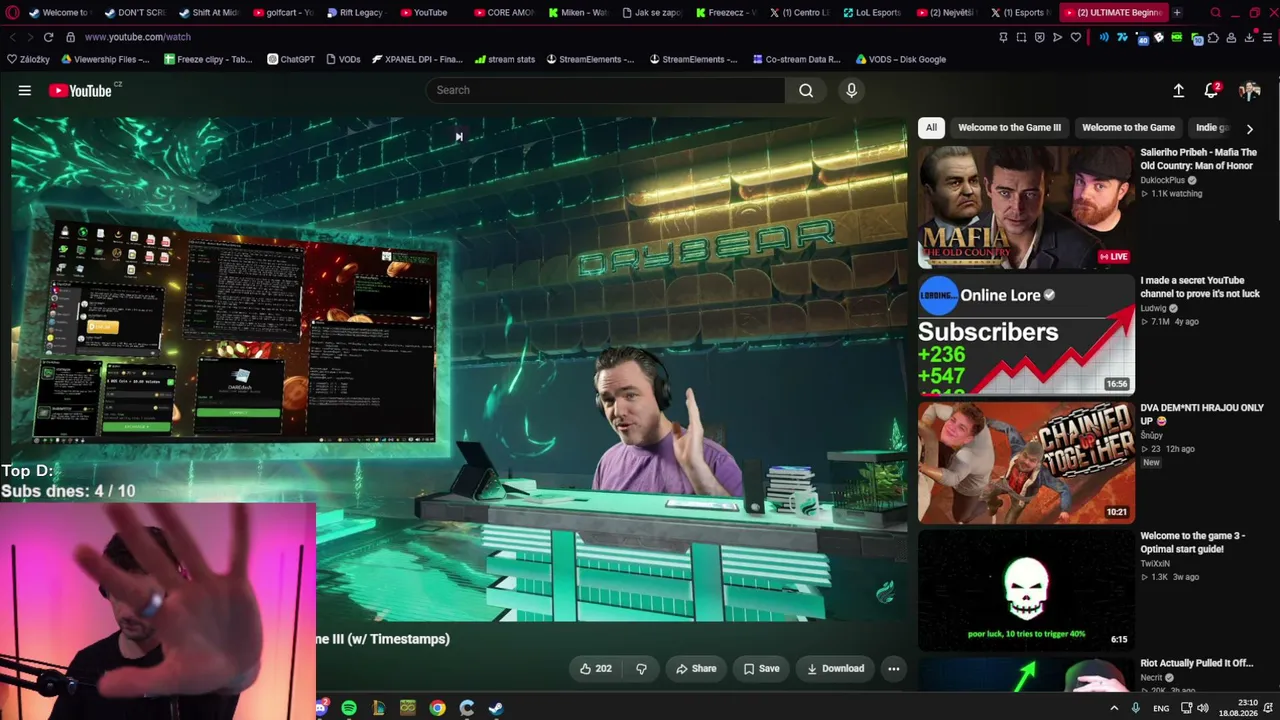
Task: Open Steam from the taskbar
Action: 496,708
